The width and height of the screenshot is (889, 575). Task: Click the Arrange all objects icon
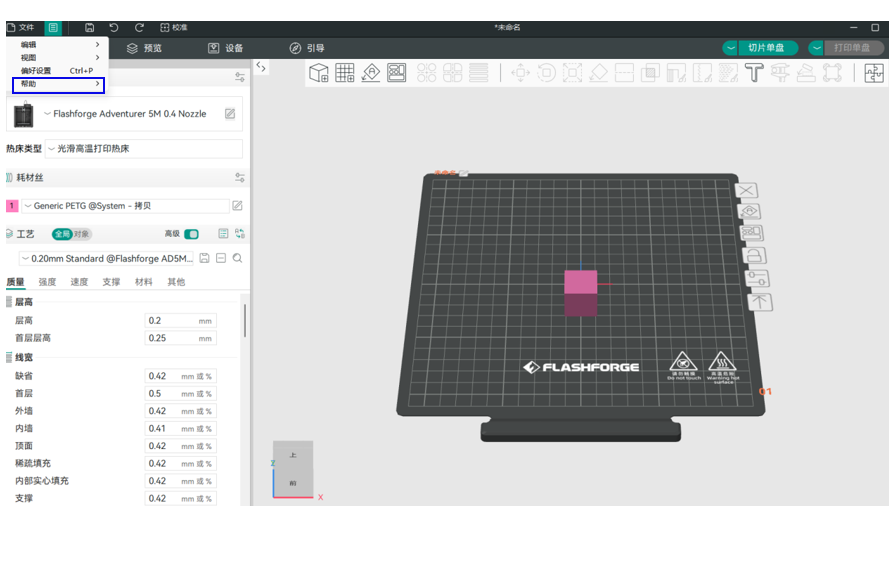[397, 73]
